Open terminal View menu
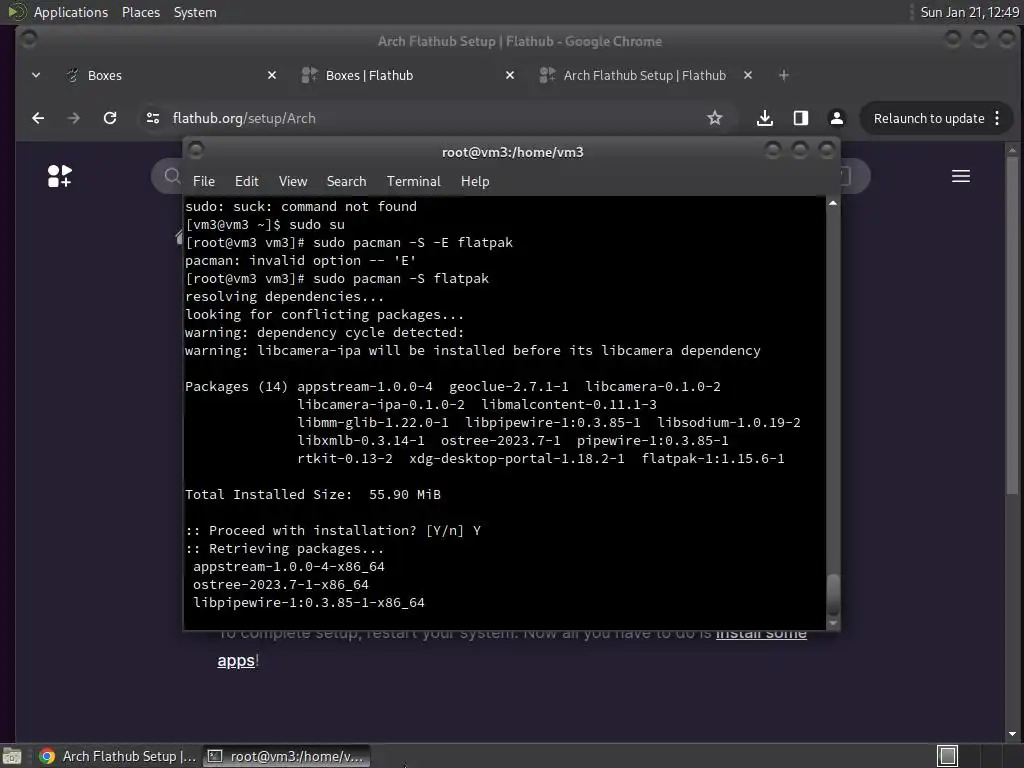1024x768 pixels. 293,181
